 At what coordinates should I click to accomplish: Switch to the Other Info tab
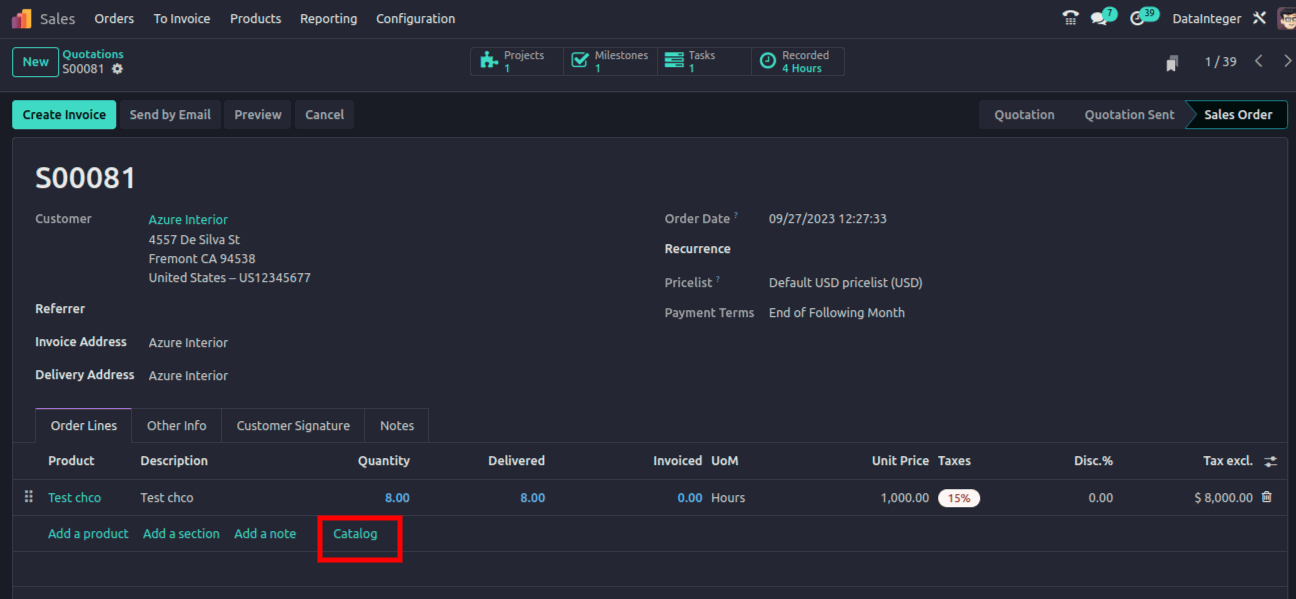tap(176, 426)
